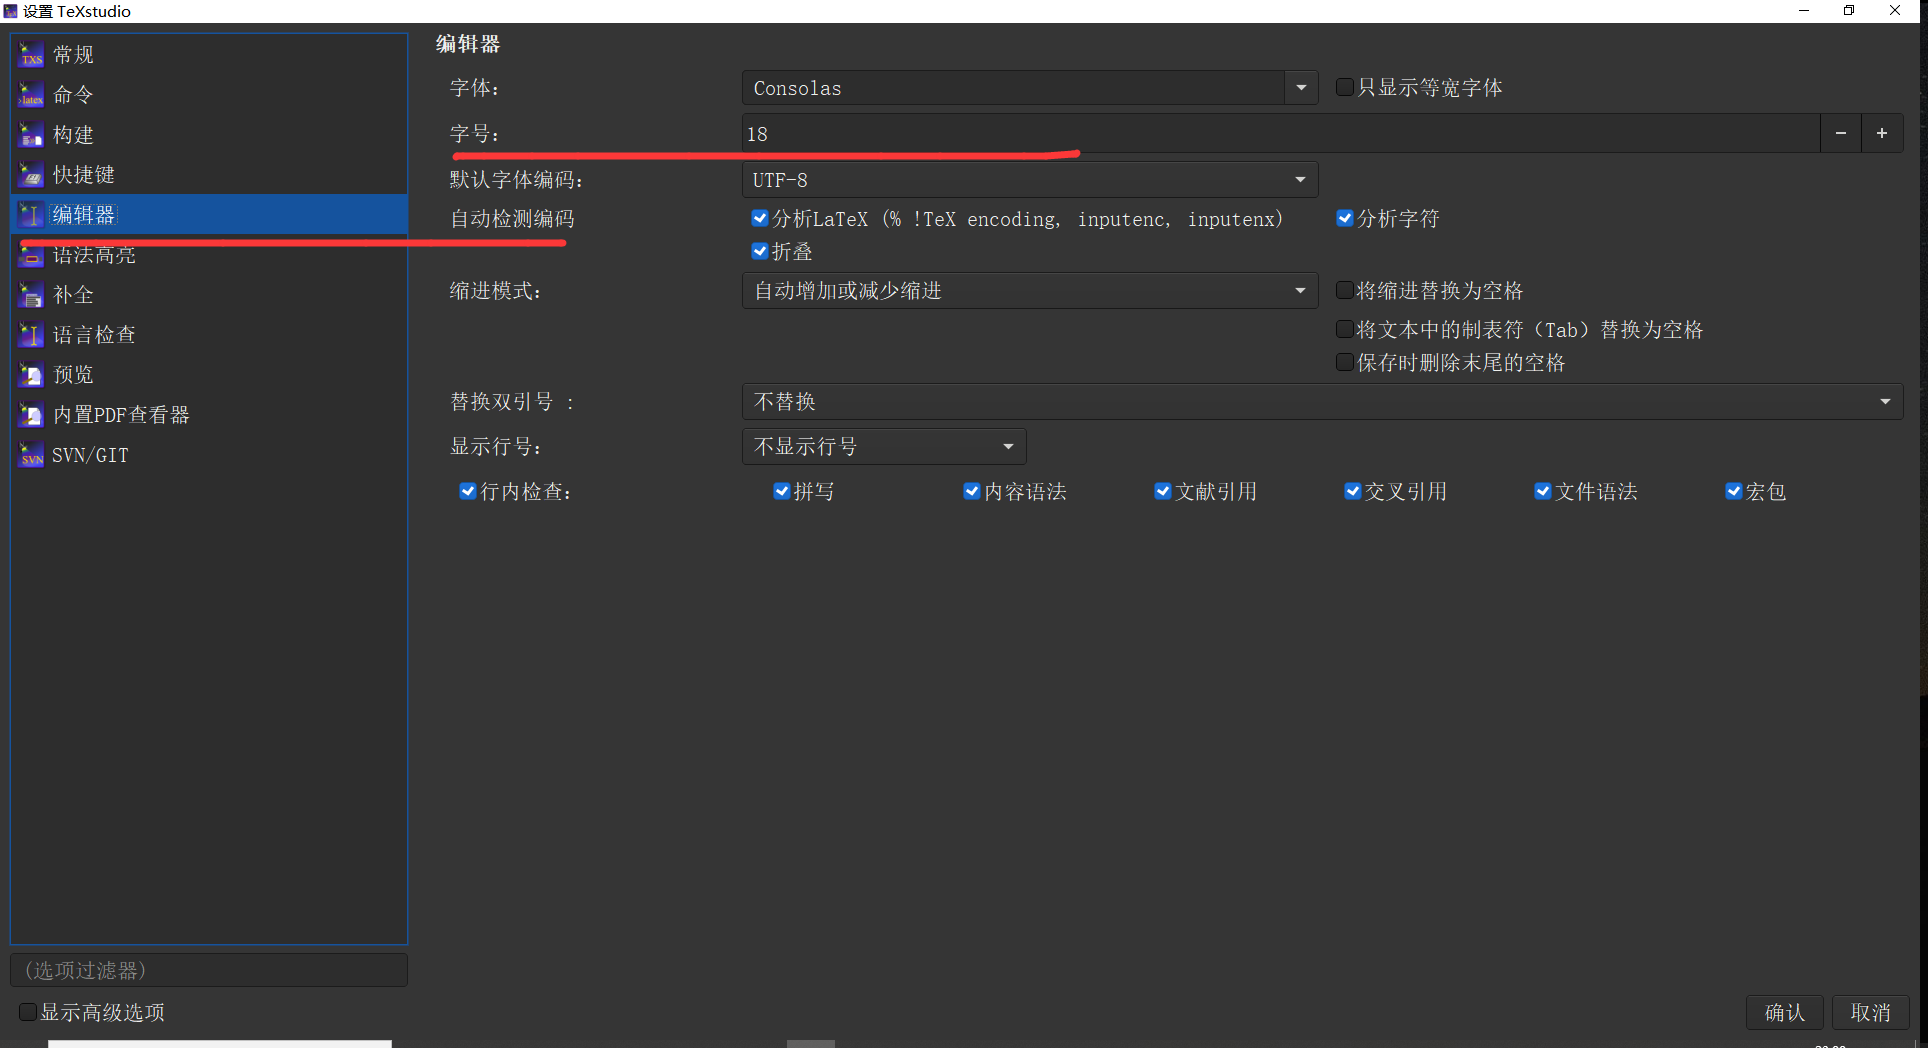Toggle the 行内检查 checkbox
The height and width of the screenshot is (1048, 1928).
[x=468, y=492]
